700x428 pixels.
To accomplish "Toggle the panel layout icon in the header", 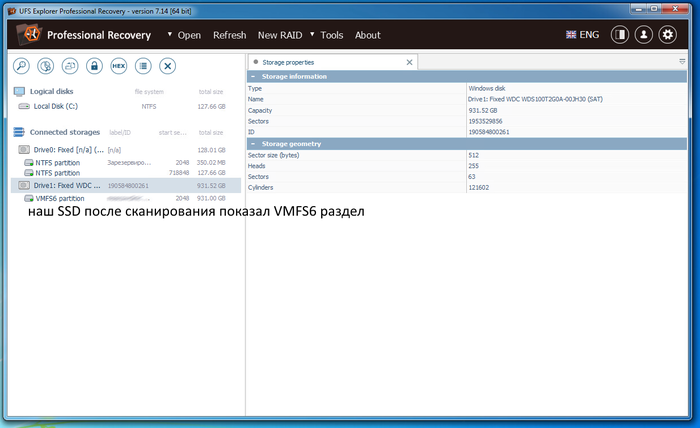I will (621, 35).
